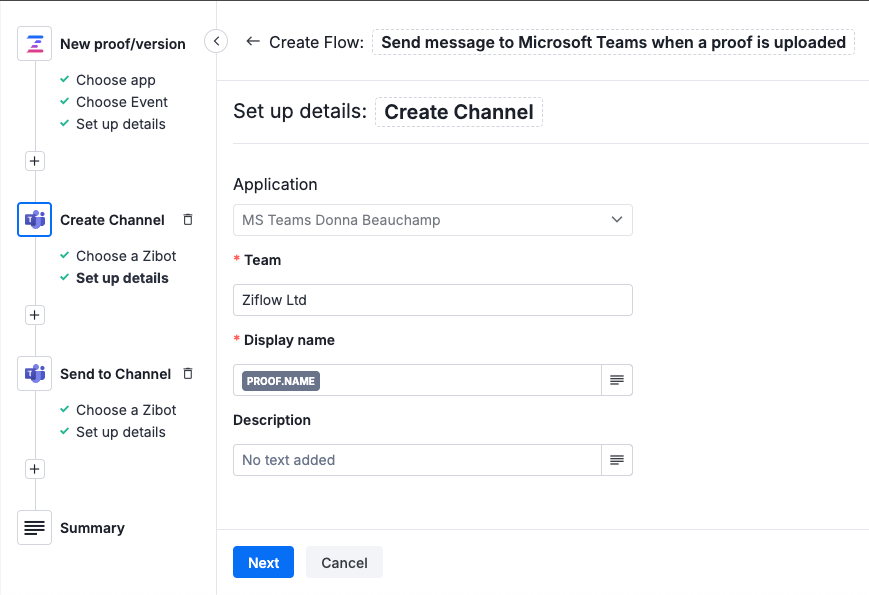Open Choose a Zibot under Send to Channel
Screen dimensions: 869x595
[125, 410]
